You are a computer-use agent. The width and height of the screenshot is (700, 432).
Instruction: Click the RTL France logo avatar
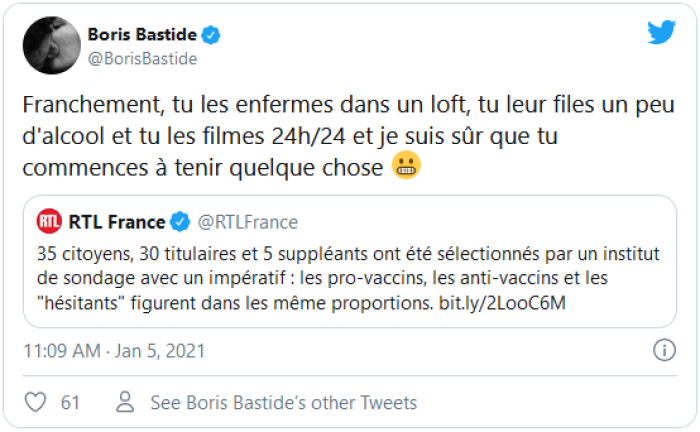[x=49, y=221]
